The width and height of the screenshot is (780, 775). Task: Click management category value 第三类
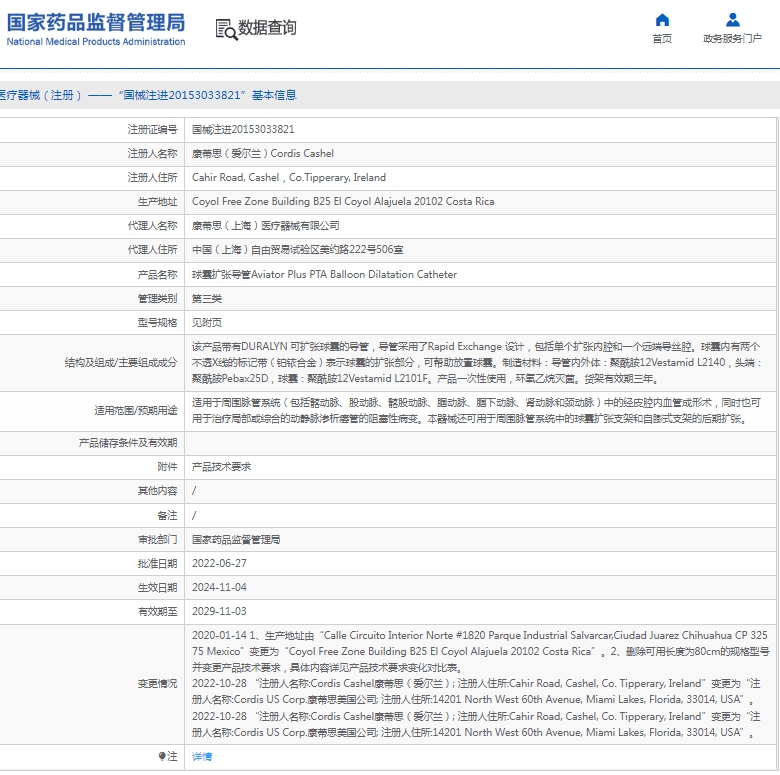coord(207,298)
